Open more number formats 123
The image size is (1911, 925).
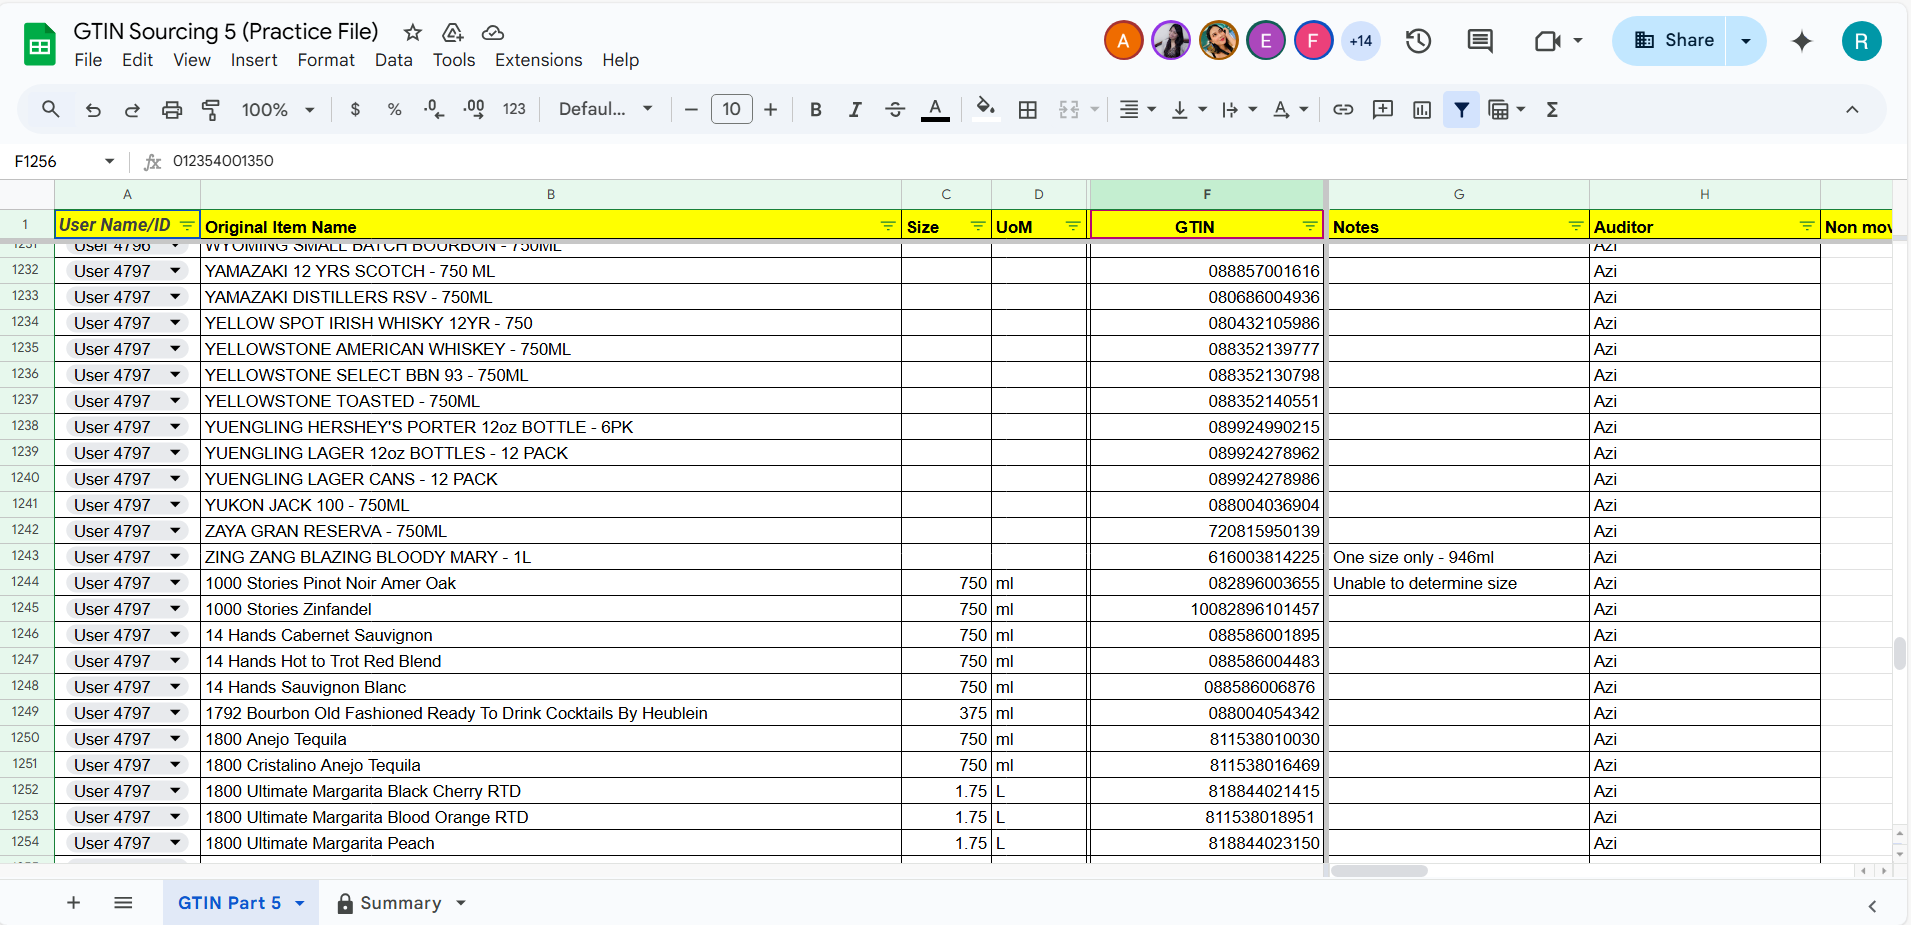click(x=514, y=110)
